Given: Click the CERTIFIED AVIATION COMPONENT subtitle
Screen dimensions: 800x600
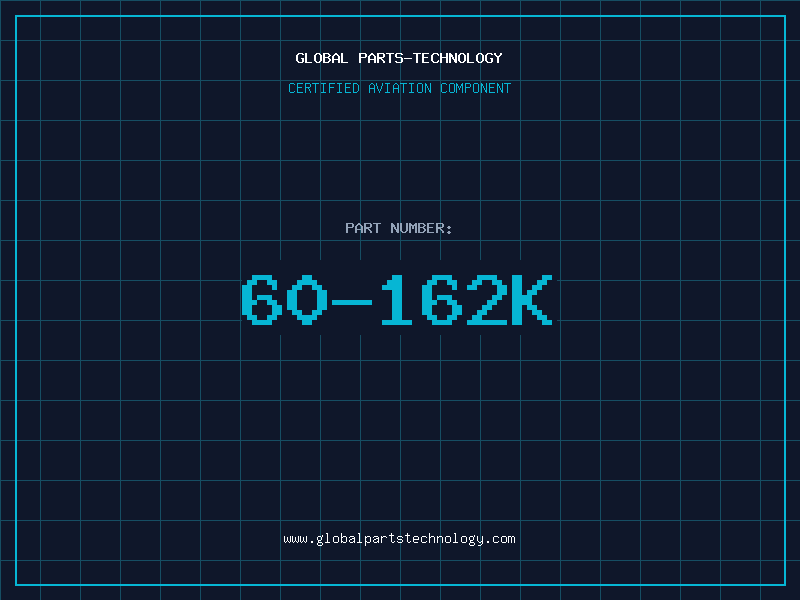Looking at the screenshot, I should coord(399,88).
